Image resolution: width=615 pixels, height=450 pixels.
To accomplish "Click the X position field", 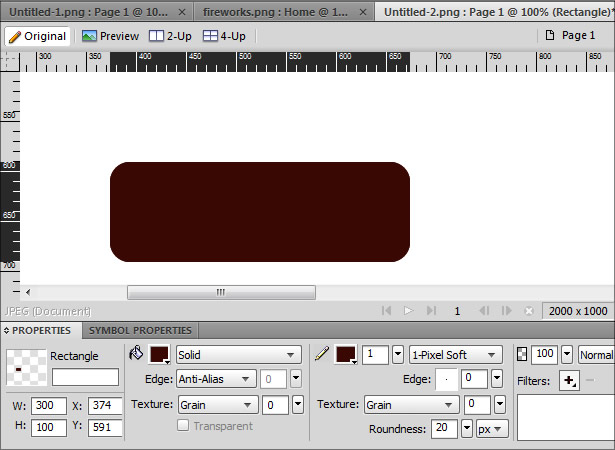I will pos(105,405).
